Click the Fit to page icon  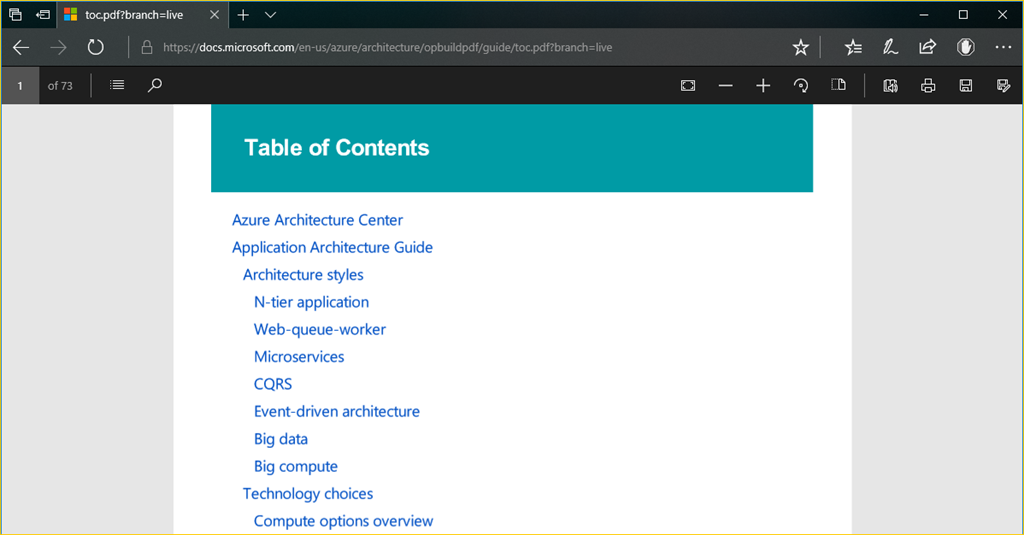[x=688, y=86]
